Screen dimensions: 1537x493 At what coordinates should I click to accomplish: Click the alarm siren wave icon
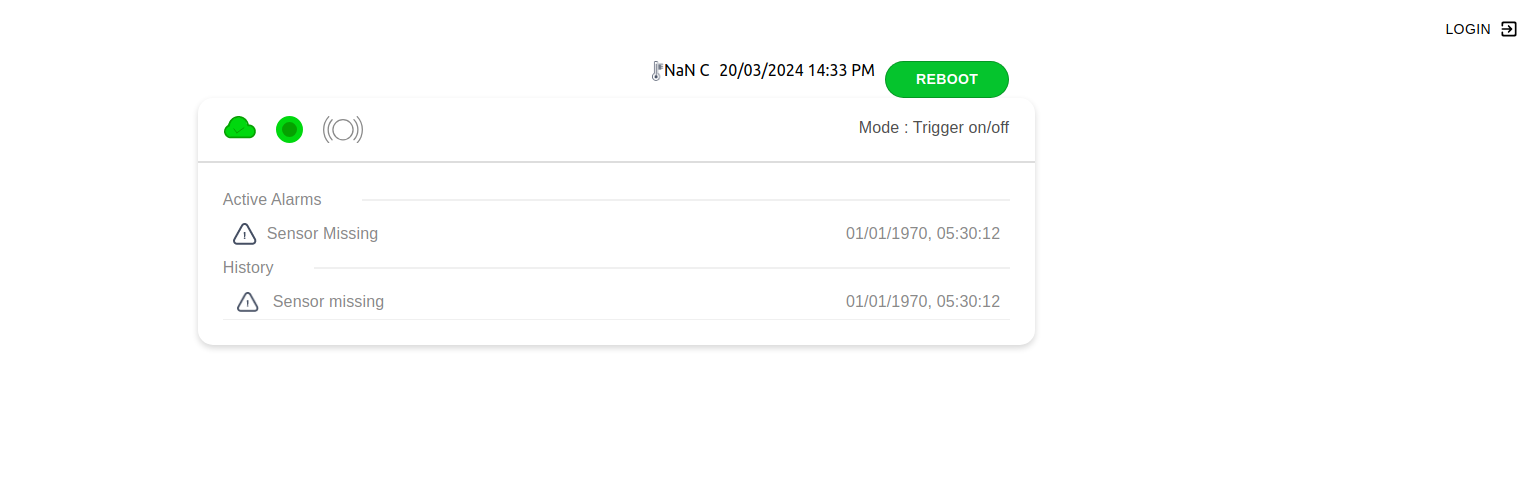(x=343, y=129)
